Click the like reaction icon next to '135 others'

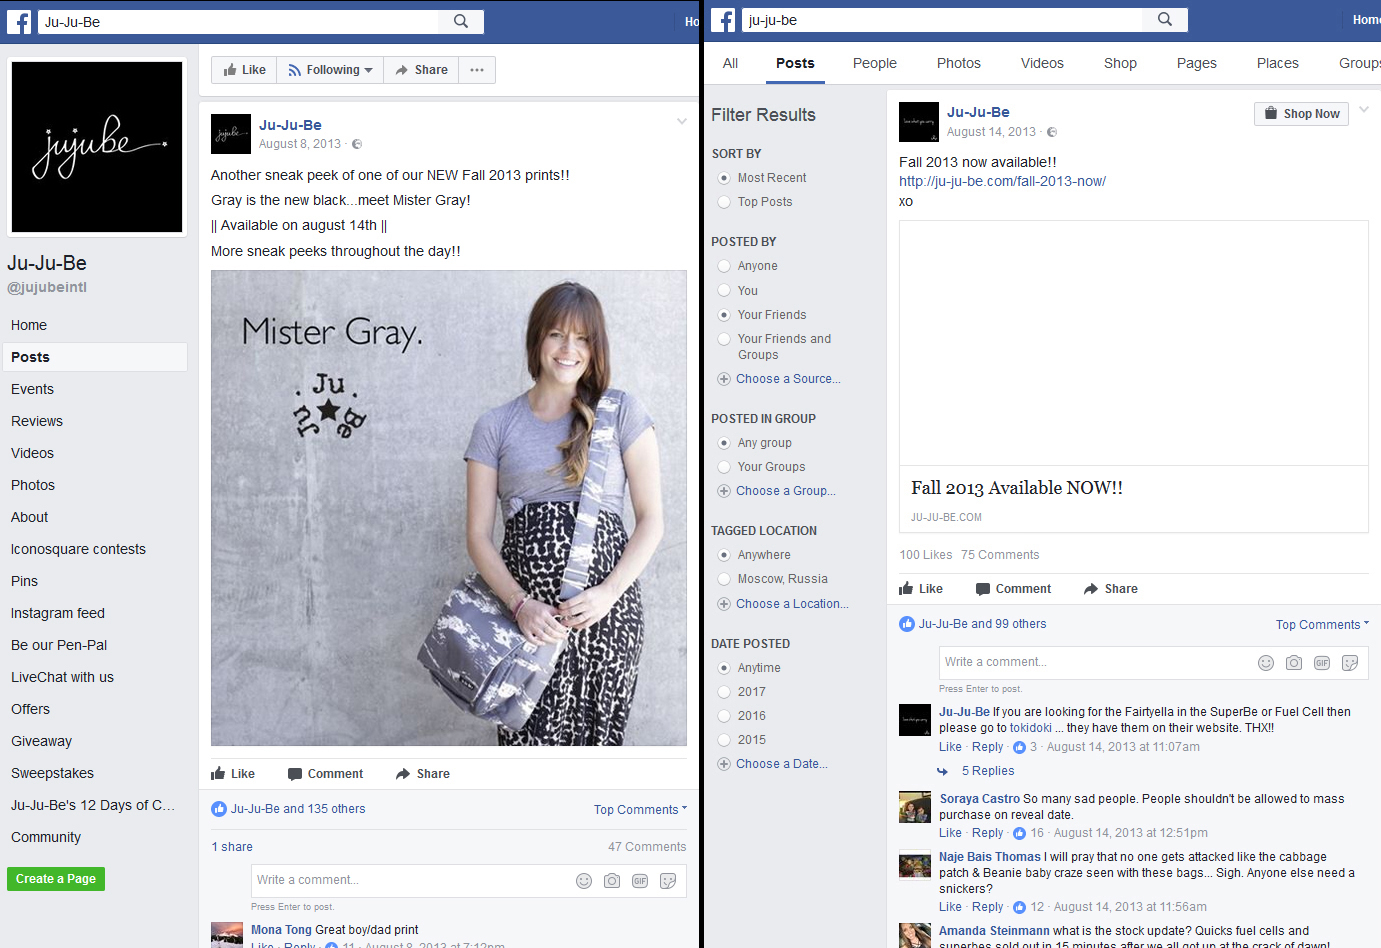click(219, 809)
